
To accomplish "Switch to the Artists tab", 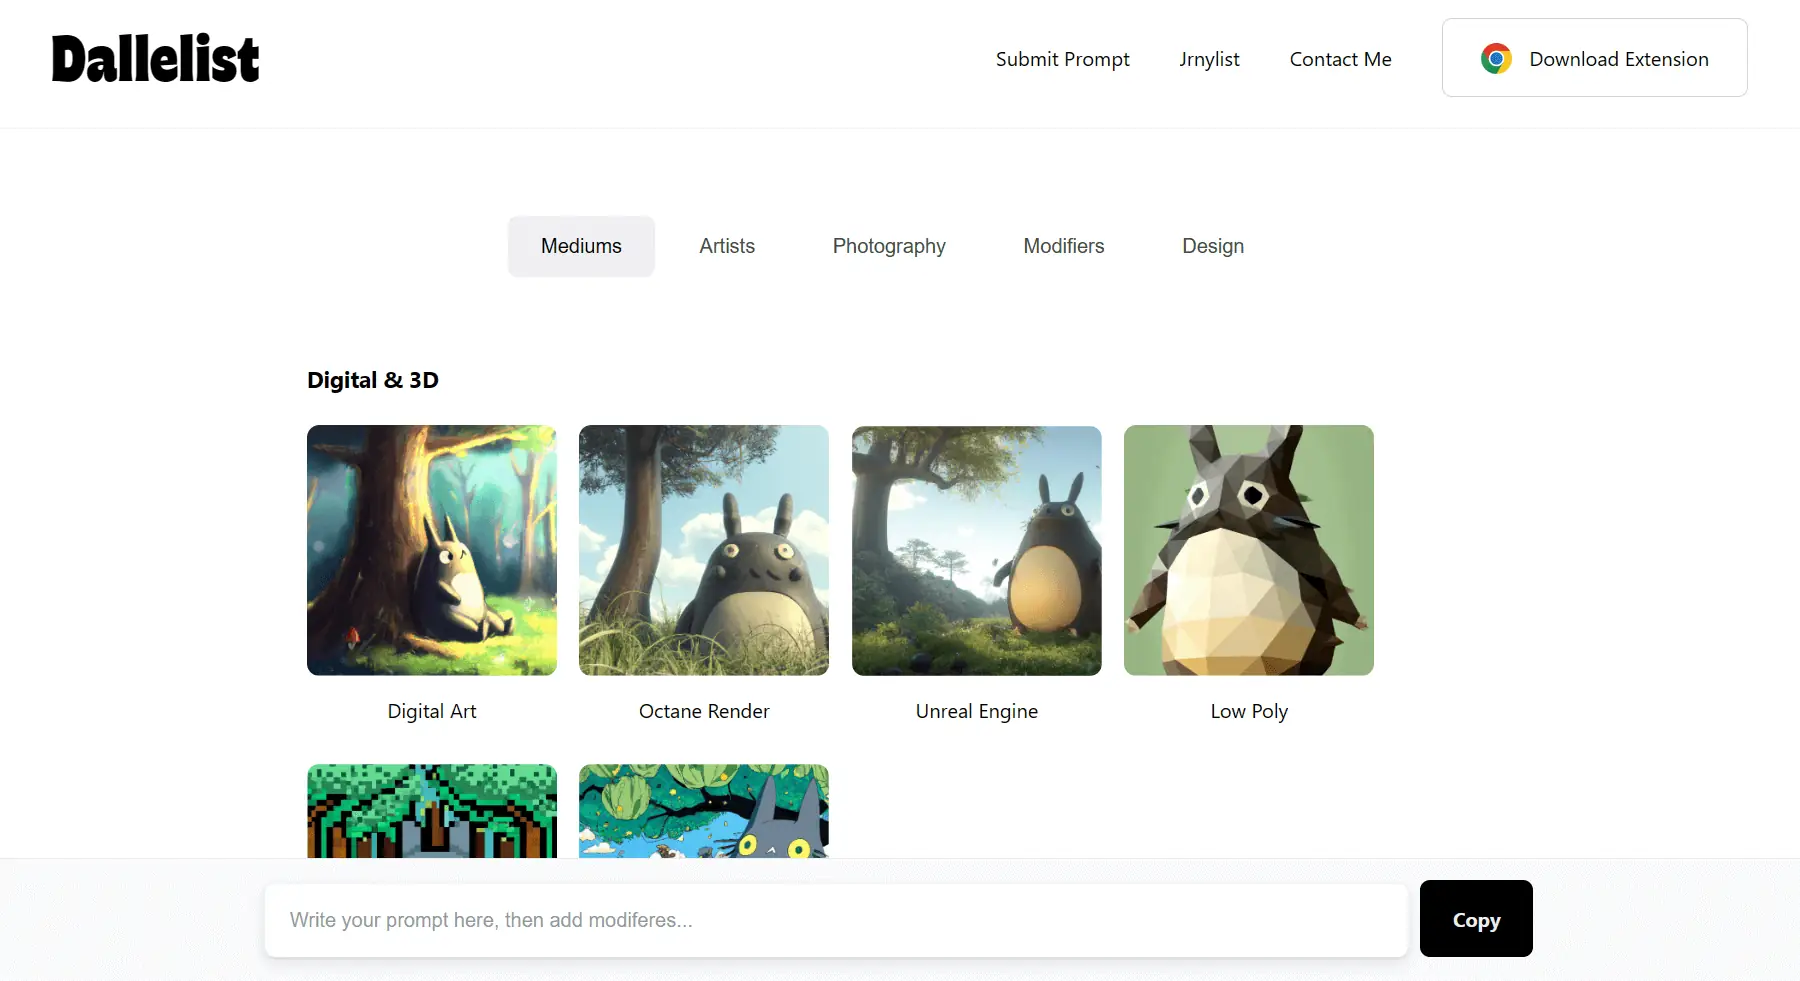I will (x=727, y=246).
